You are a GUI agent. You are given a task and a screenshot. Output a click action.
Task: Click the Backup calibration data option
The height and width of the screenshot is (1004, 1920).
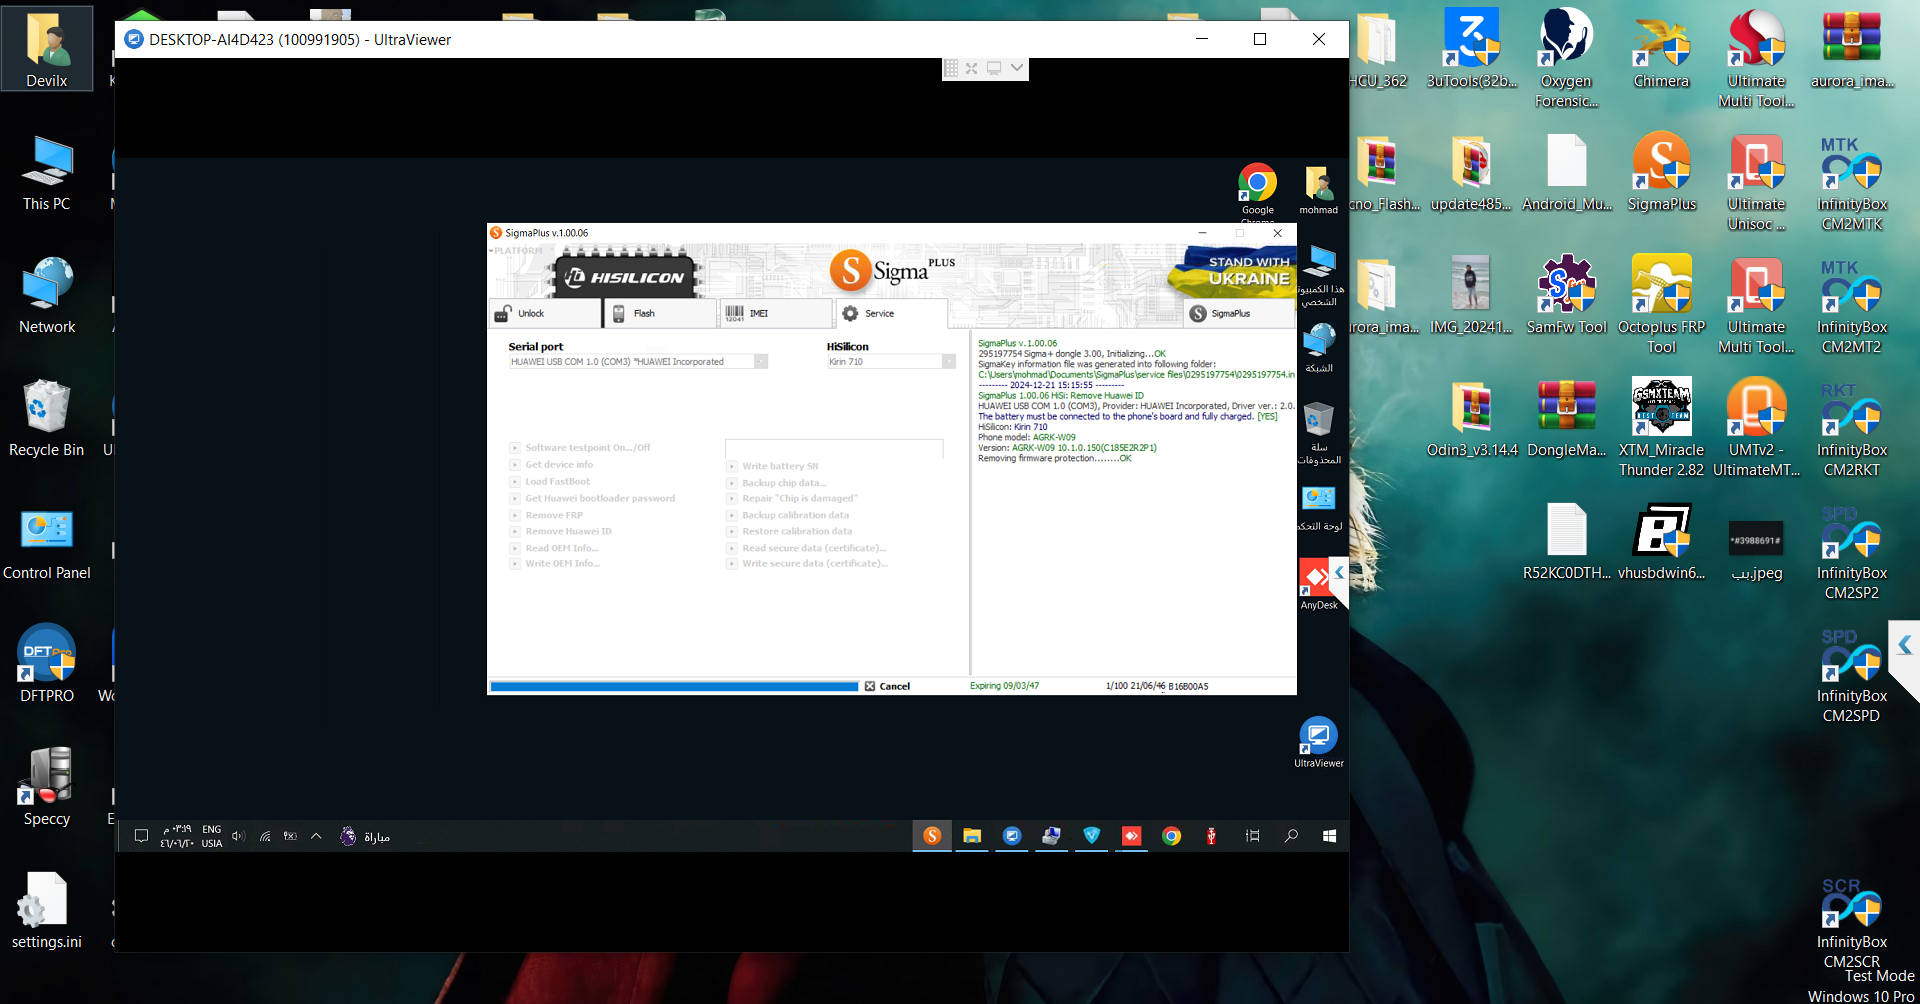(x=795, y=515)
